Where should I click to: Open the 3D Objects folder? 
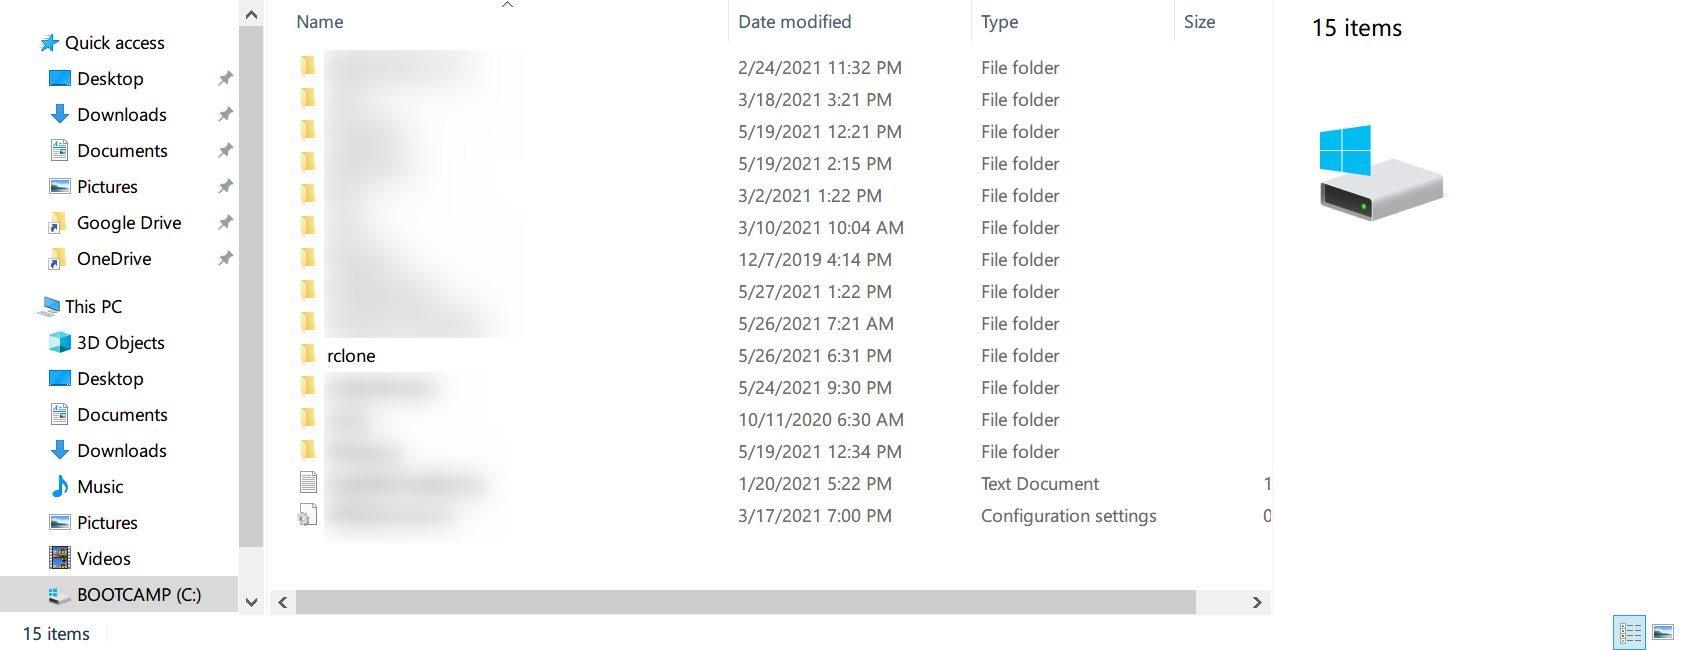click(120, 342)
